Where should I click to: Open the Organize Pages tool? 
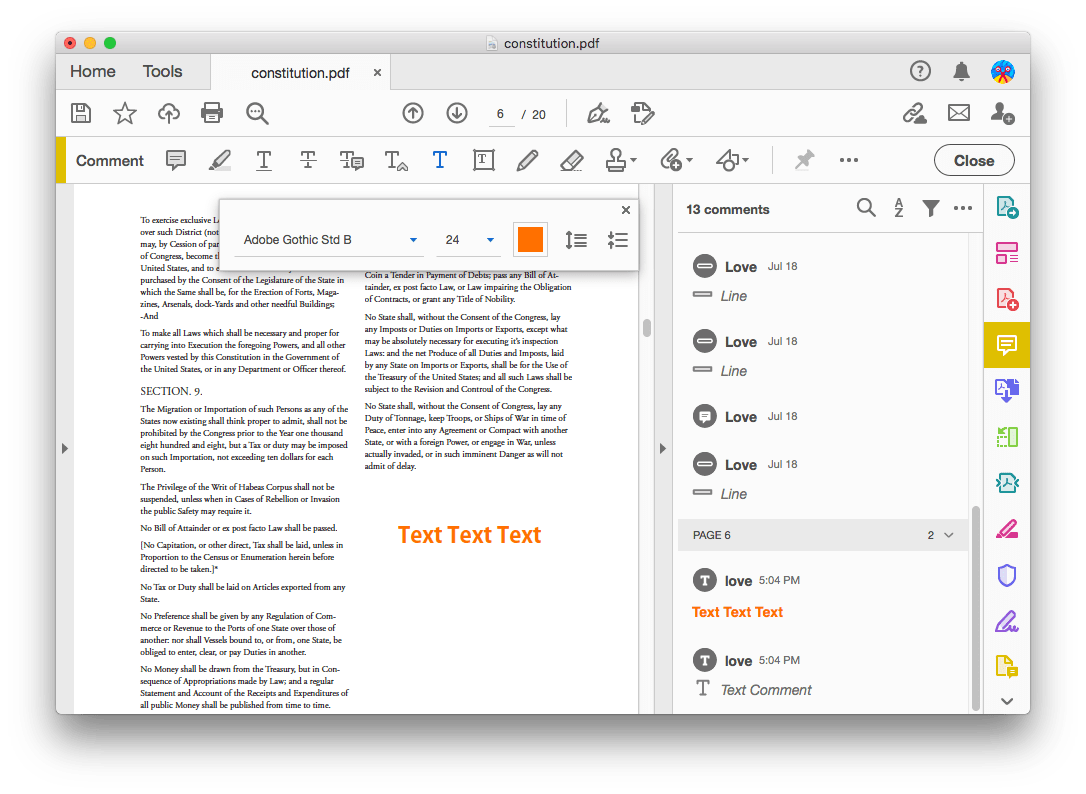[x=1007, y=253]
